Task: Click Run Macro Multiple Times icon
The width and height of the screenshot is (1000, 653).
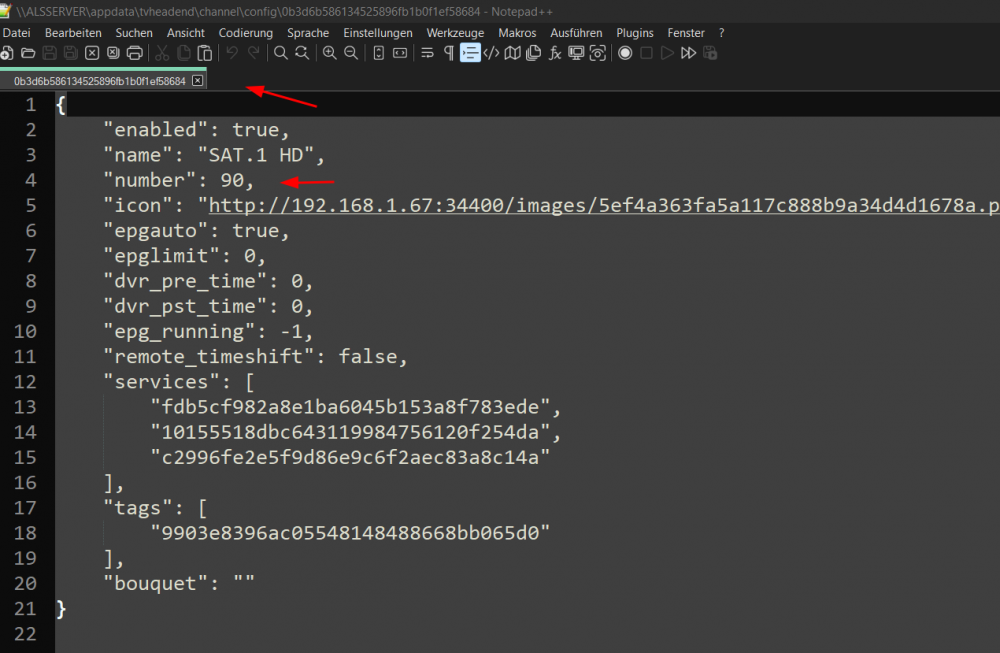Action: click(688, 53)
